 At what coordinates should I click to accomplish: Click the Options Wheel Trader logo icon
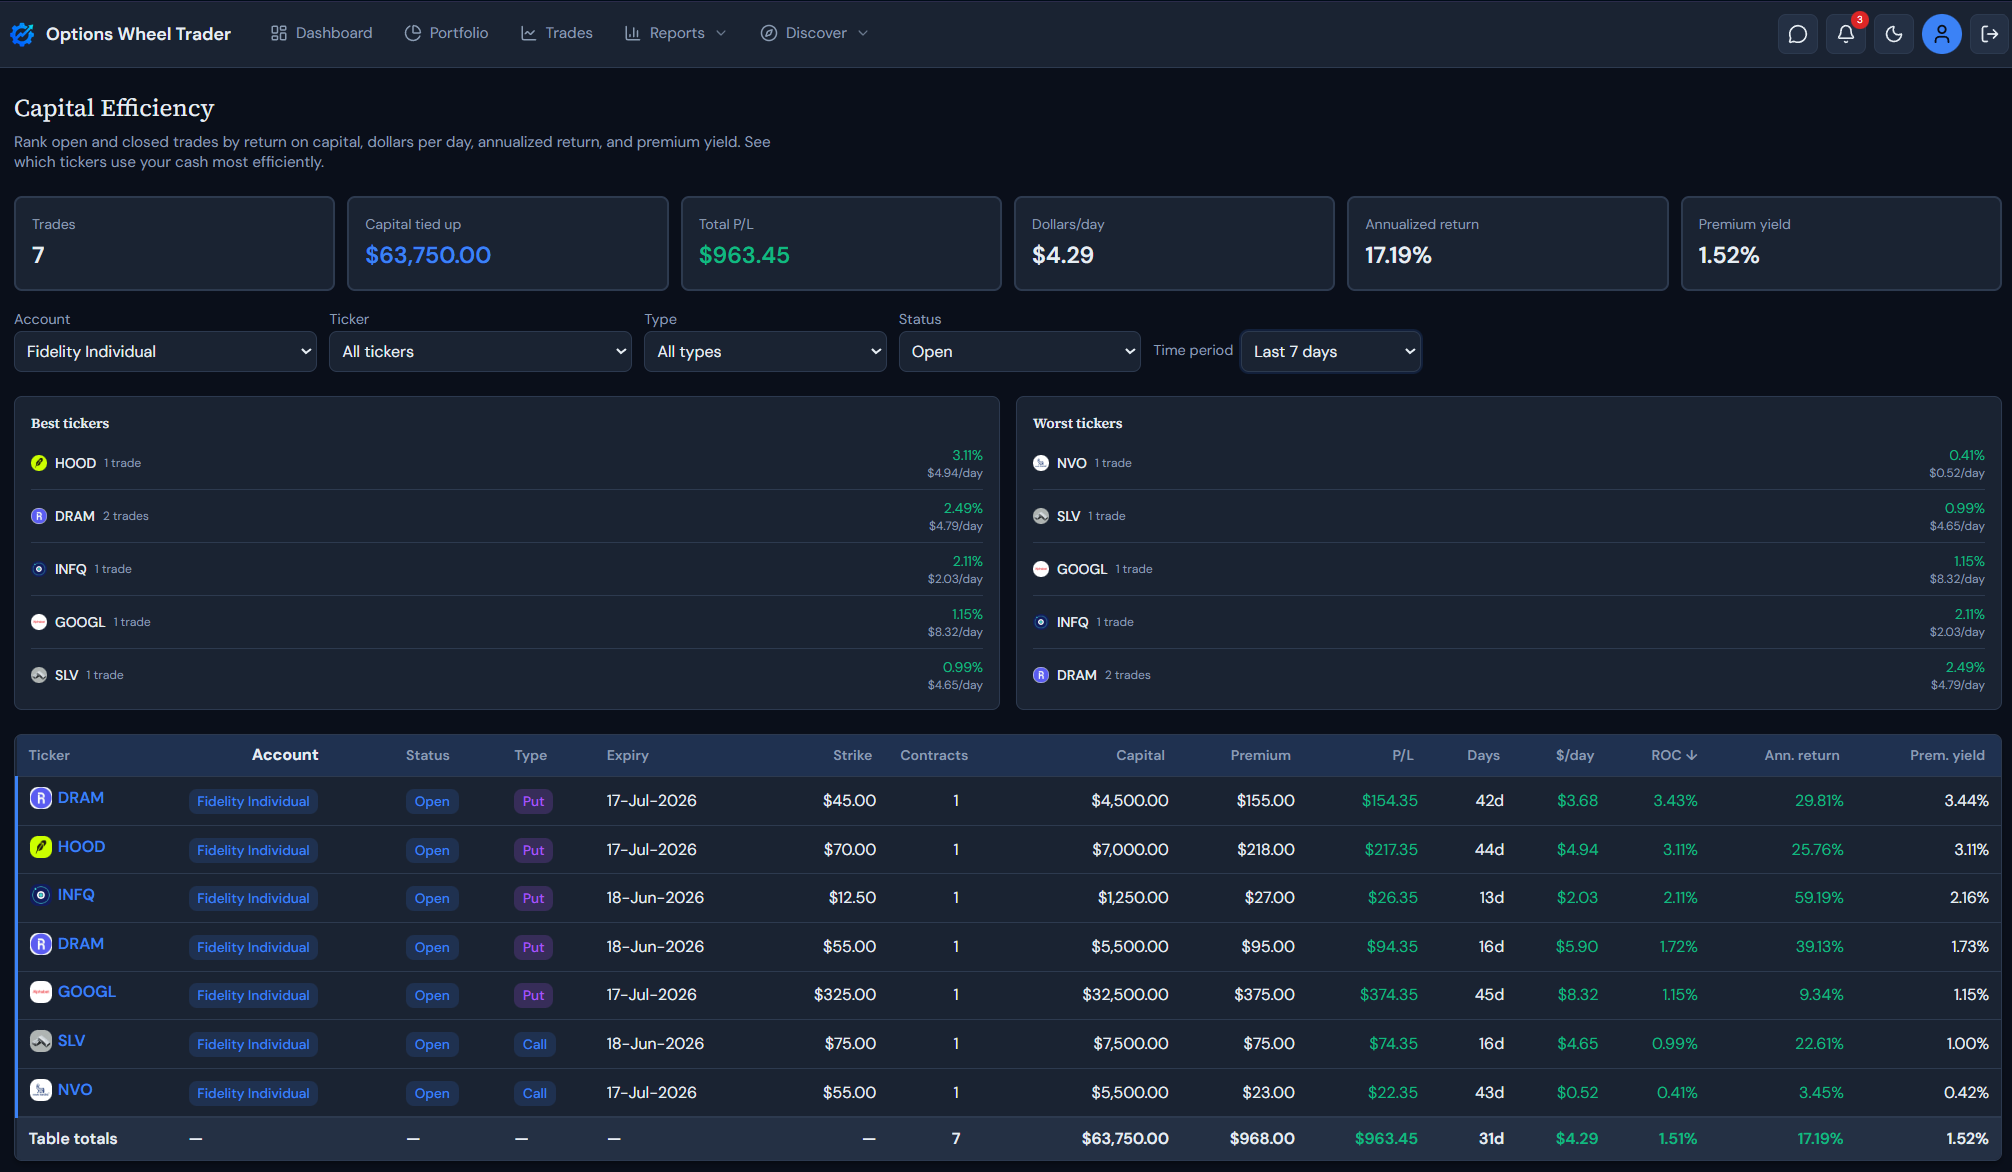point(22,34)
